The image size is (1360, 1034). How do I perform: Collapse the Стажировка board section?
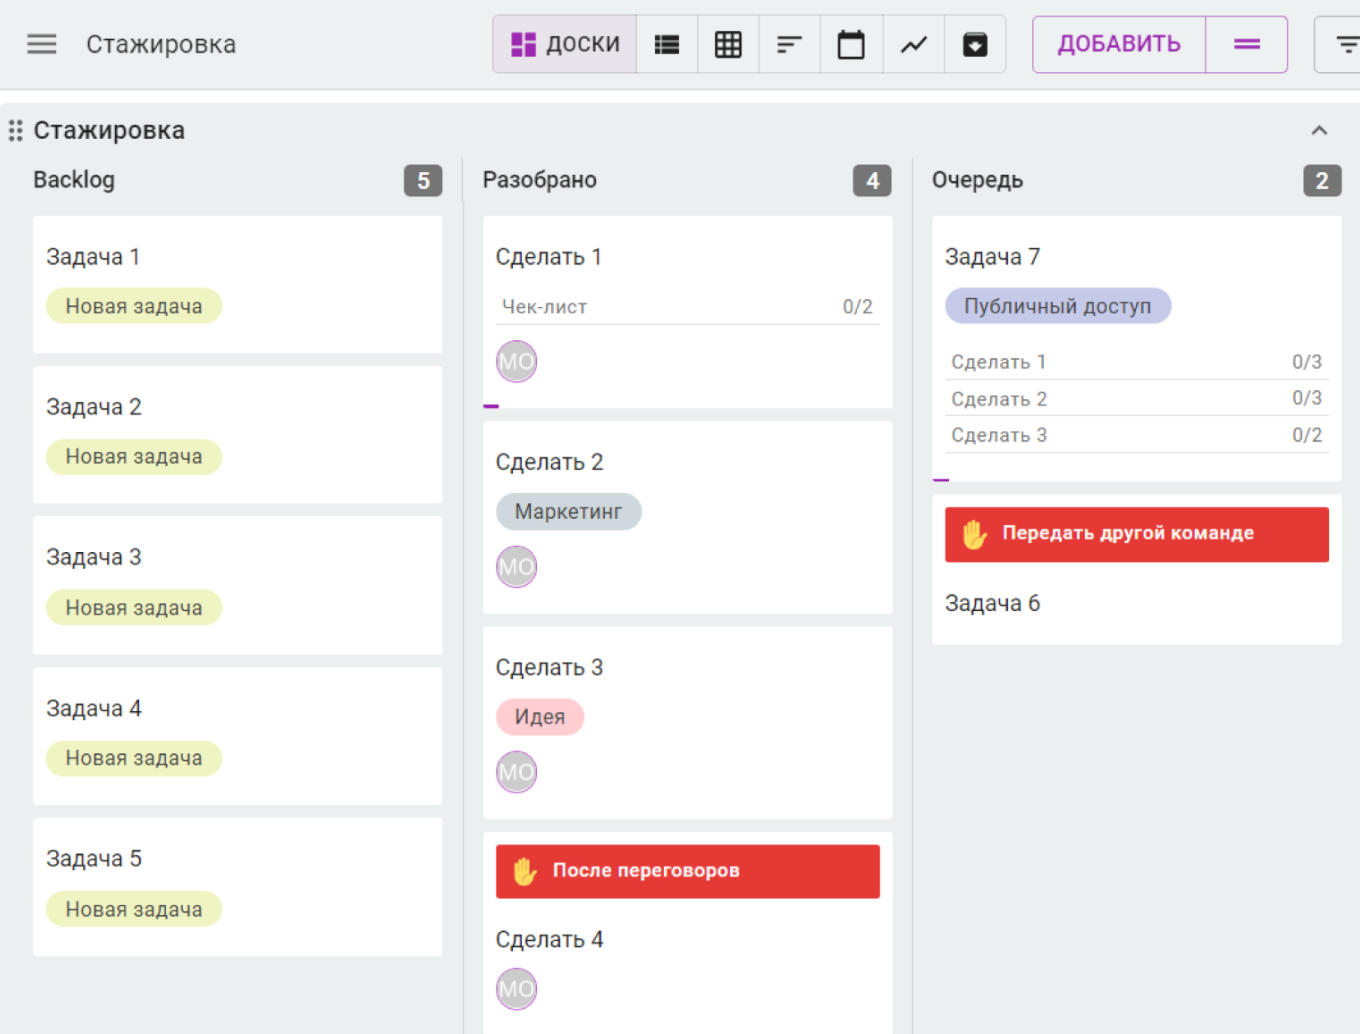(1319, 131)
